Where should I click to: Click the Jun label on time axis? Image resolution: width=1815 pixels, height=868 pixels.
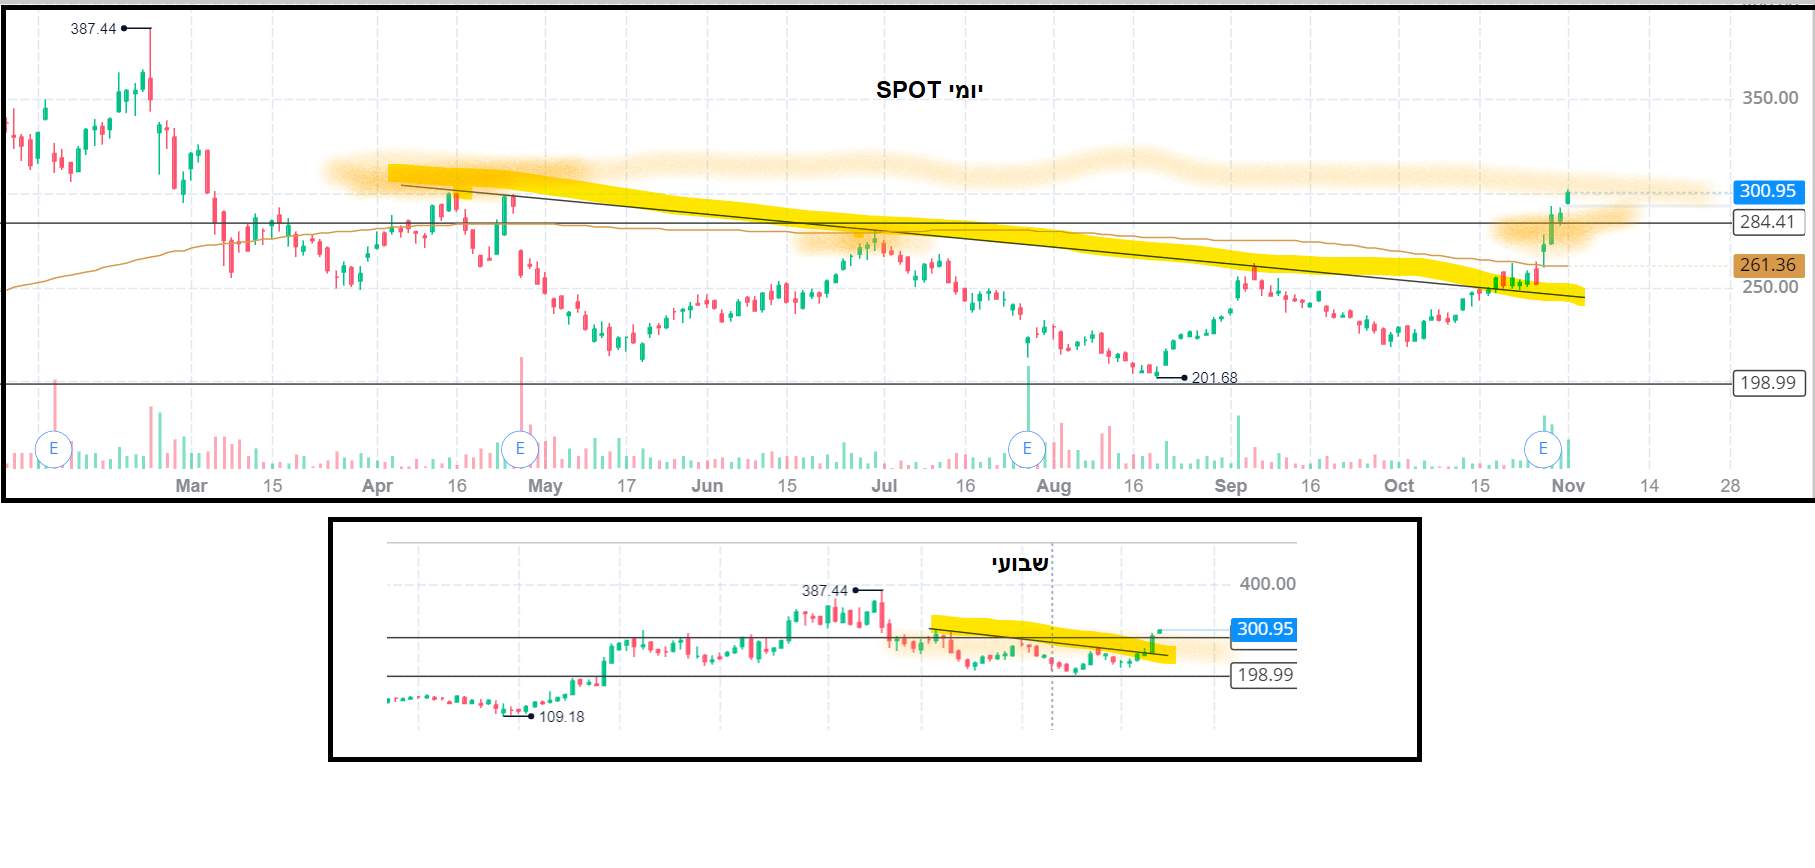coord(707,486)
